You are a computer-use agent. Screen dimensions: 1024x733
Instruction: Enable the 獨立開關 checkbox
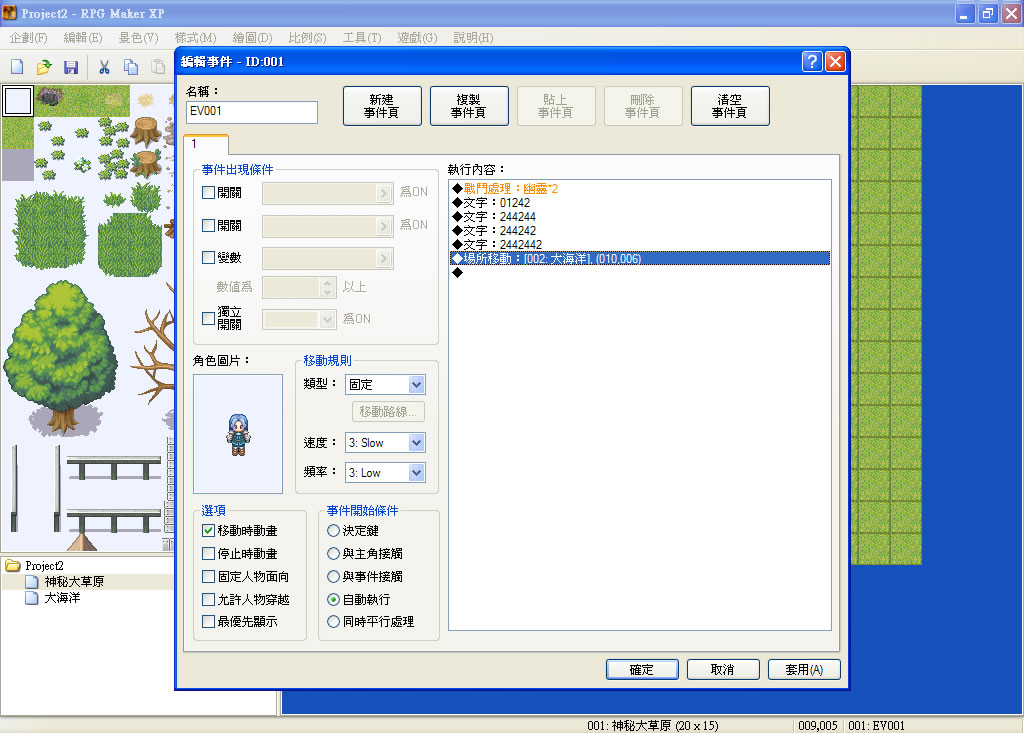(x=208, y=318)
